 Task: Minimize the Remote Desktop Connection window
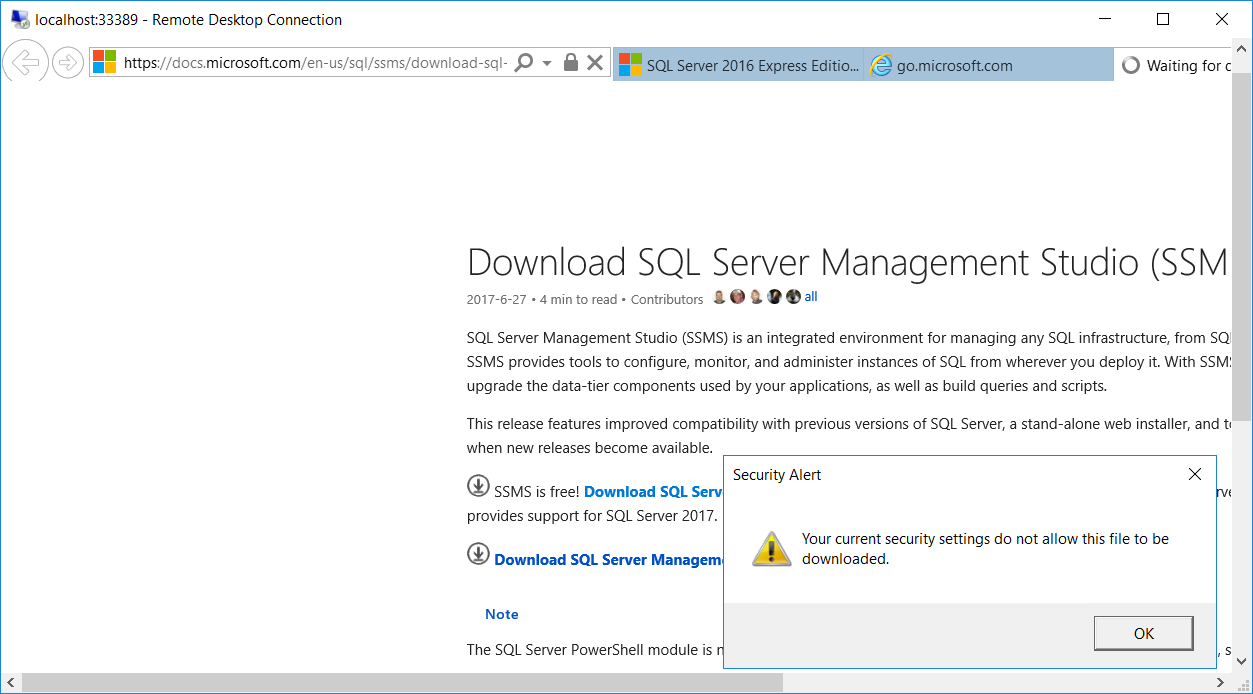pyautogui.click(x=1105, y=19)
